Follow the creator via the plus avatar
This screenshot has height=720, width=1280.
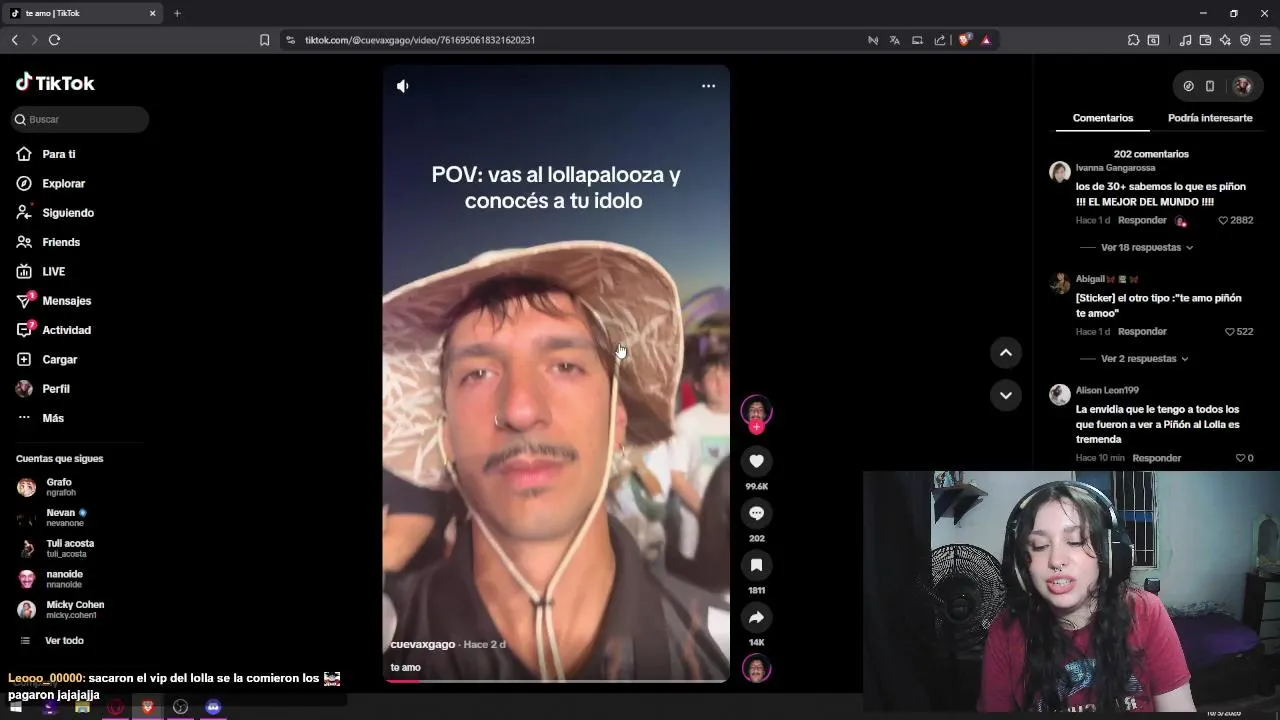[x=756, y=427]
